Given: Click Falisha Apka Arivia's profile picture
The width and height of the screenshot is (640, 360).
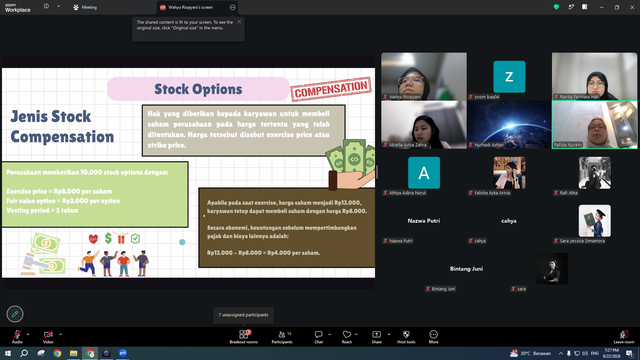Looking at the screenshot, I should pos(509,173).
